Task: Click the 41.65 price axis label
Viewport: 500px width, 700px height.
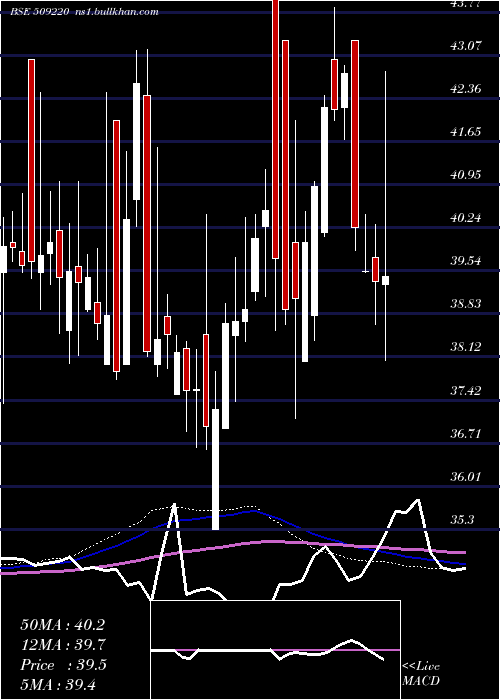Action: (466, 131)
